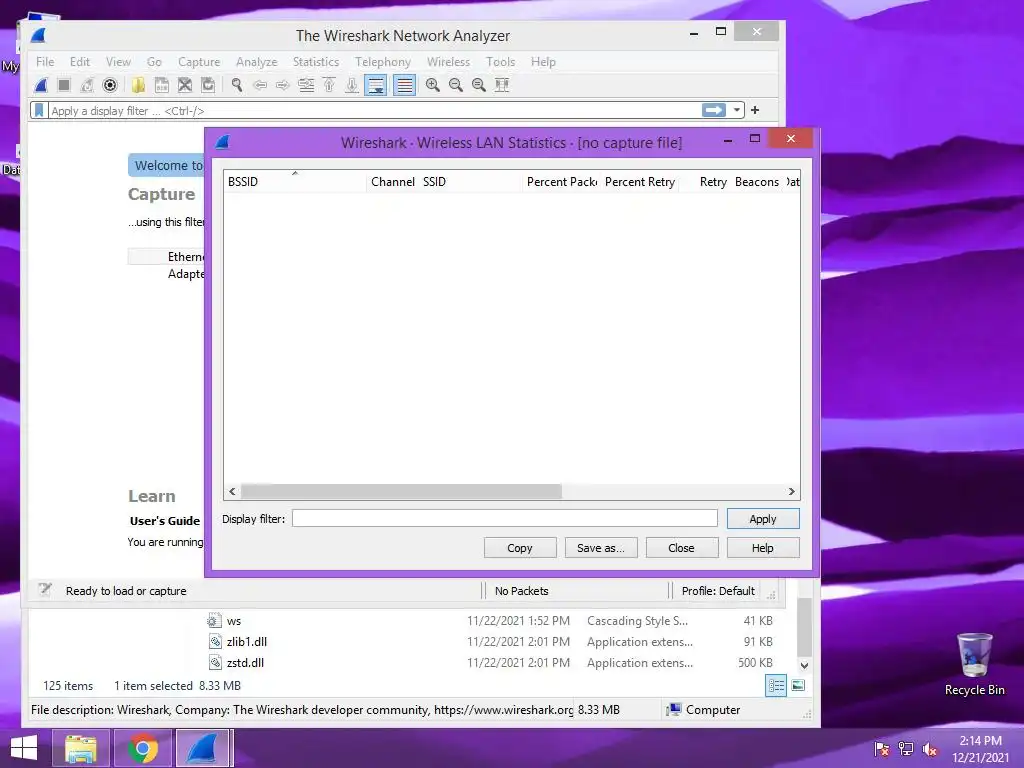Sort by the BSSID column header

(x=295, y=182)
